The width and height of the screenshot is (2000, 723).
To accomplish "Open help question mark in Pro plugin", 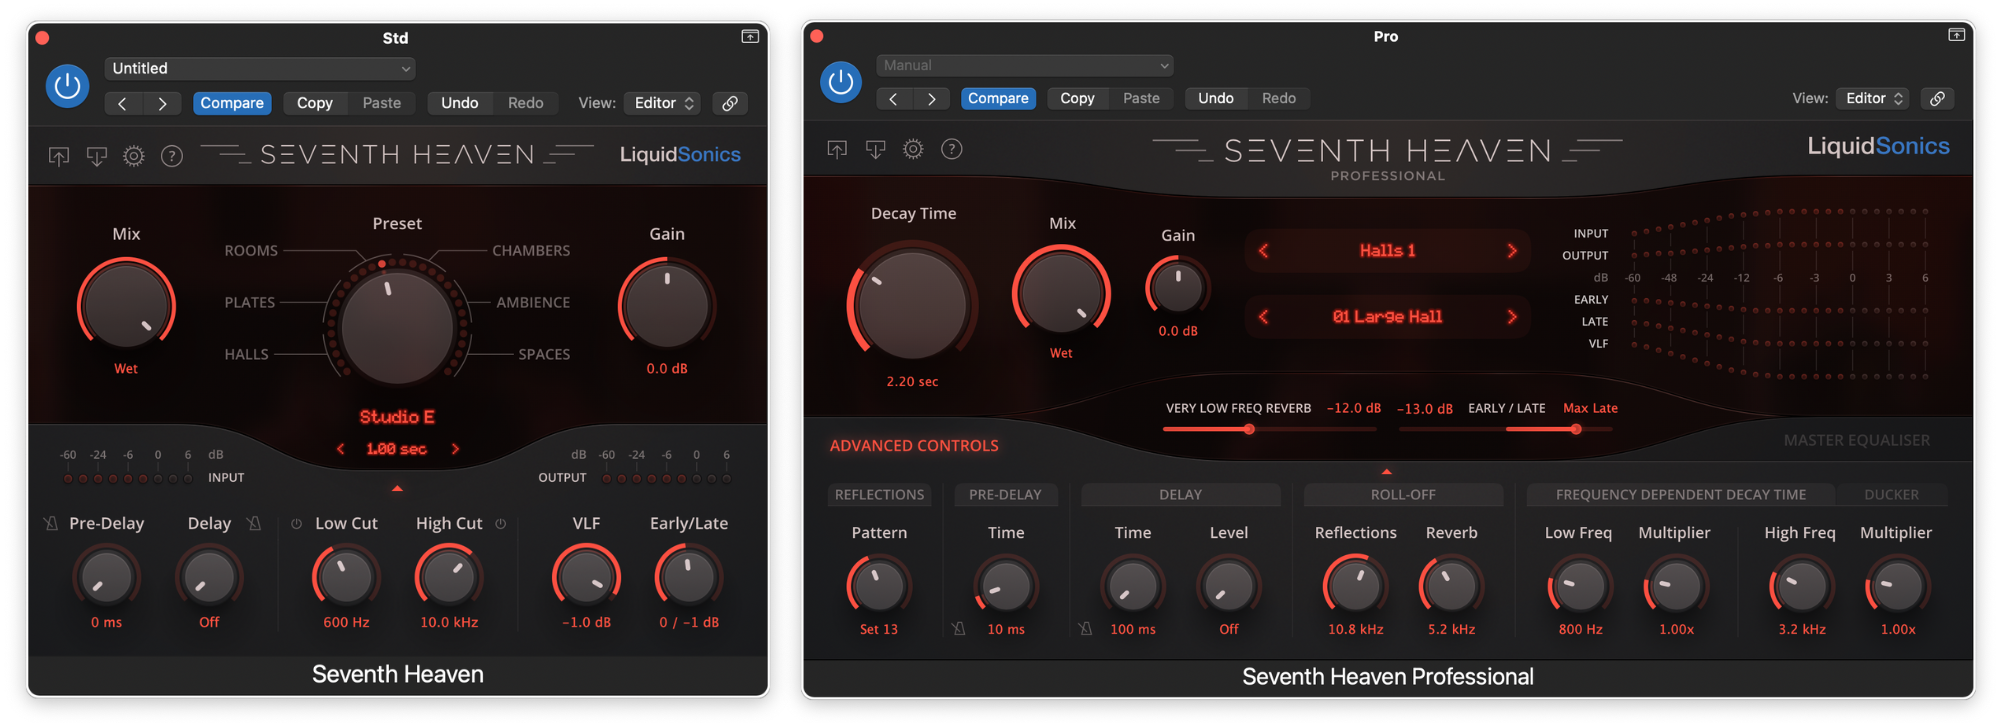I will click(x=952, y=149).
